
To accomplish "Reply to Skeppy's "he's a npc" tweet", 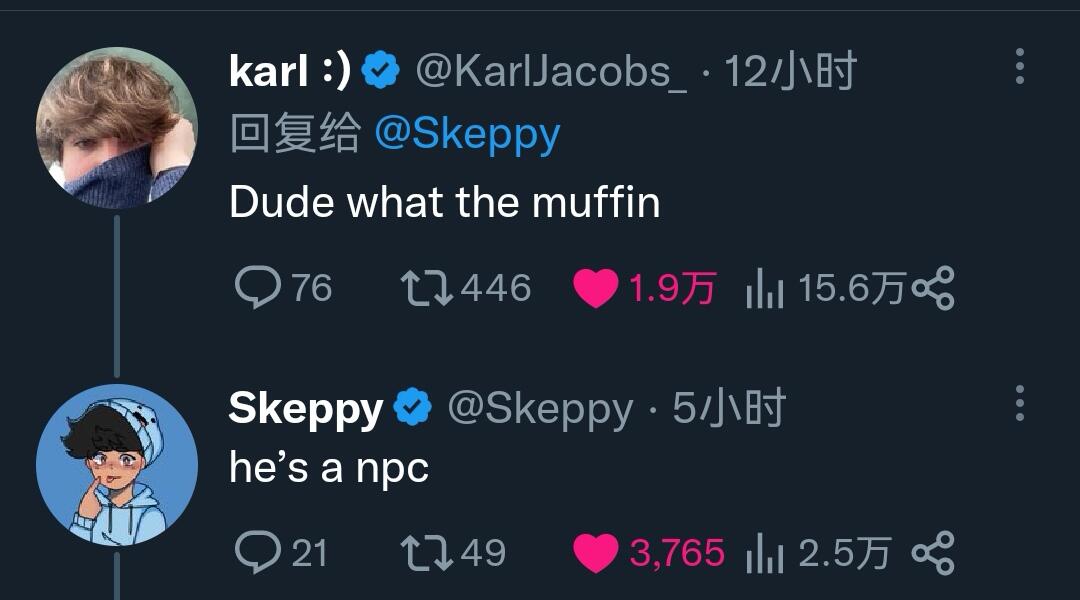I will point(258,552).
